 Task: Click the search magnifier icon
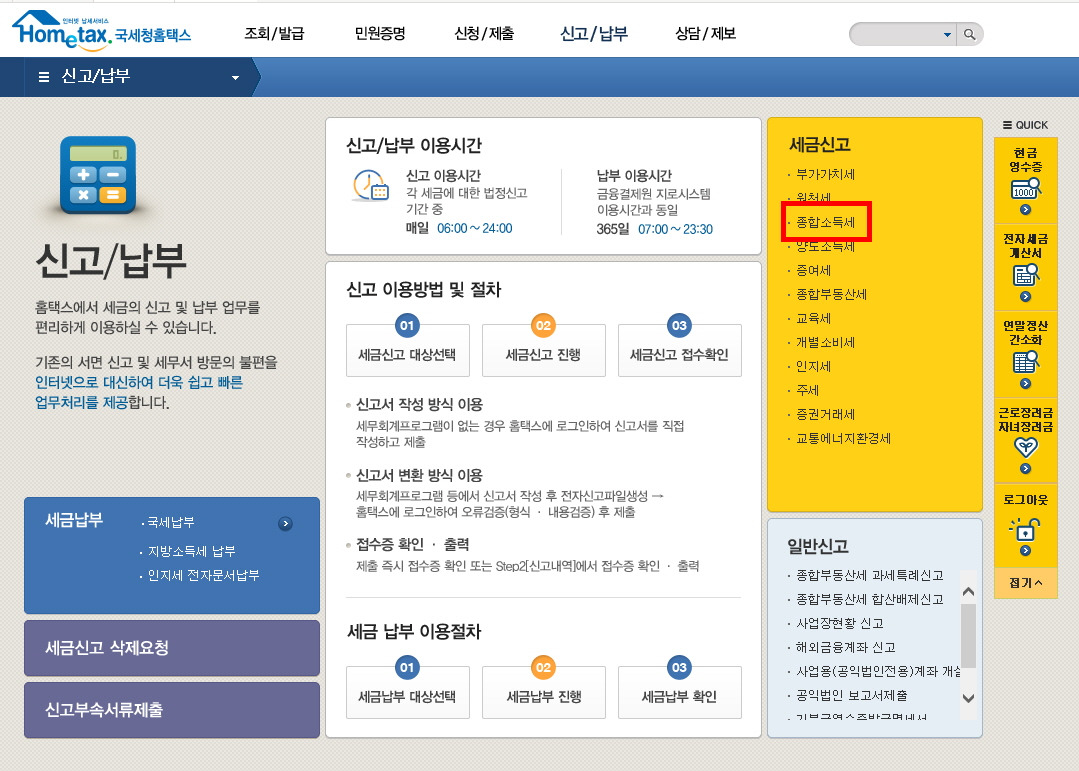pyautogui.click(x=966, y=33)
